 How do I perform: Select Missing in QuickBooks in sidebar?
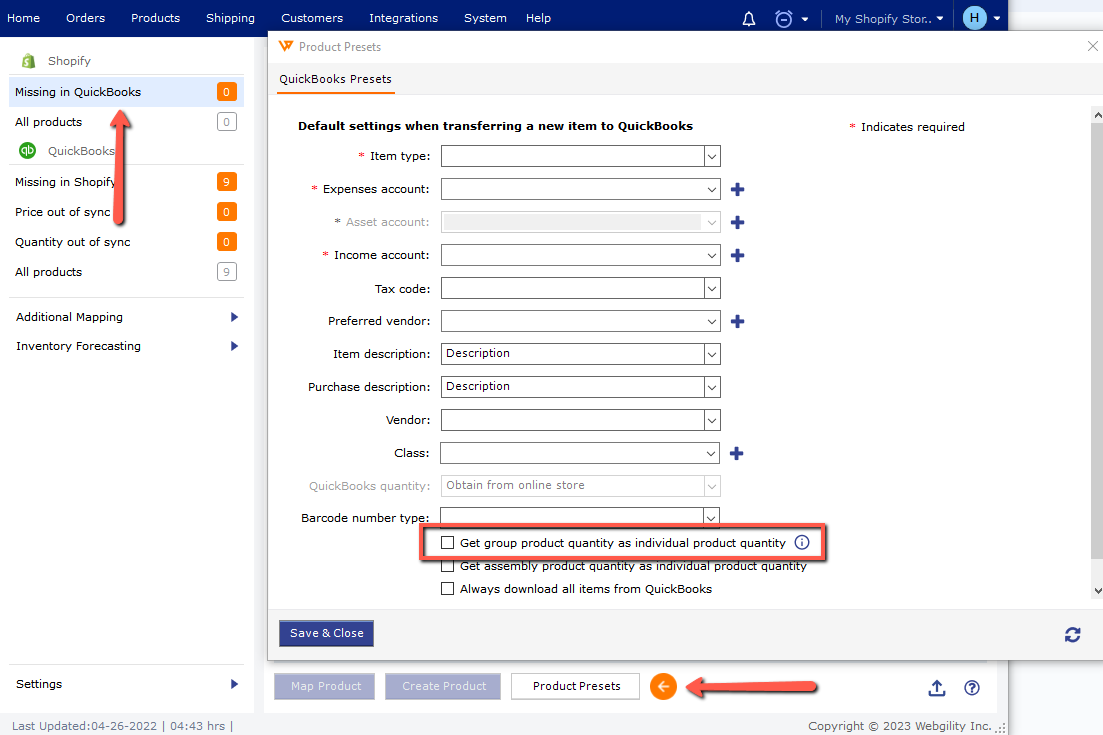(127, 92)
